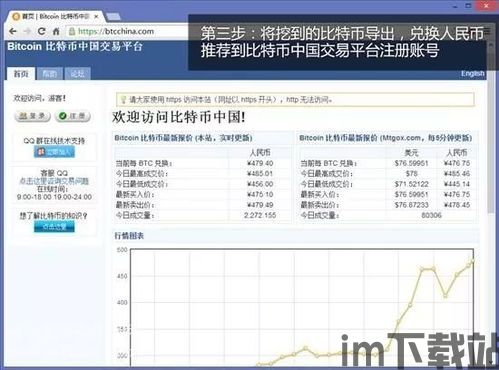The image size is (499, 370).
Task: Click the ¥456.00 today's low price
Action: [260, 184]
